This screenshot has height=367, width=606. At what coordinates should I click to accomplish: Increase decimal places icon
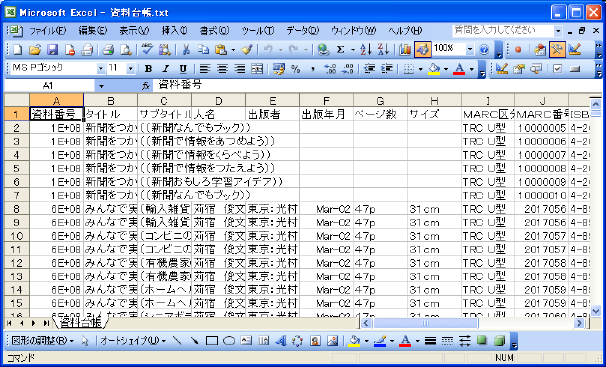coord(330,69)
